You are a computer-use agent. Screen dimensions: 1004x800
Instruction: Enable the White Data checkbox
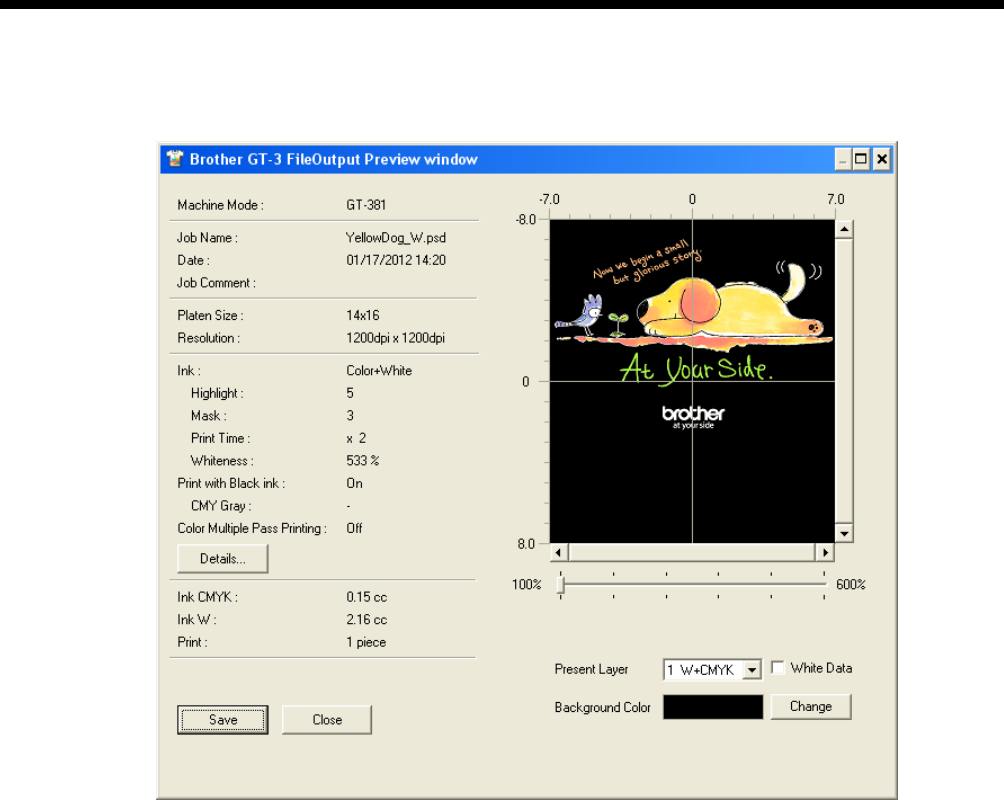click(778, 668)
